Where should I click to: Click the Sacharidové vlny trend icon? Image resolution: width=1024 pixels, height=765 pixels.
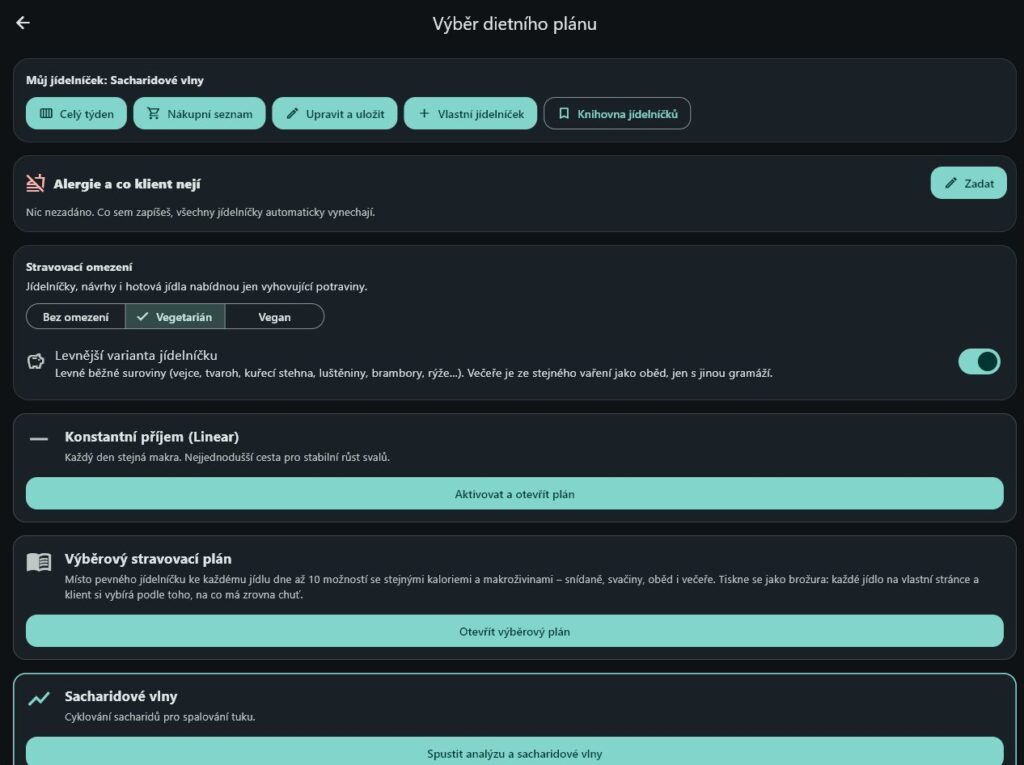[x=39, y=699]
